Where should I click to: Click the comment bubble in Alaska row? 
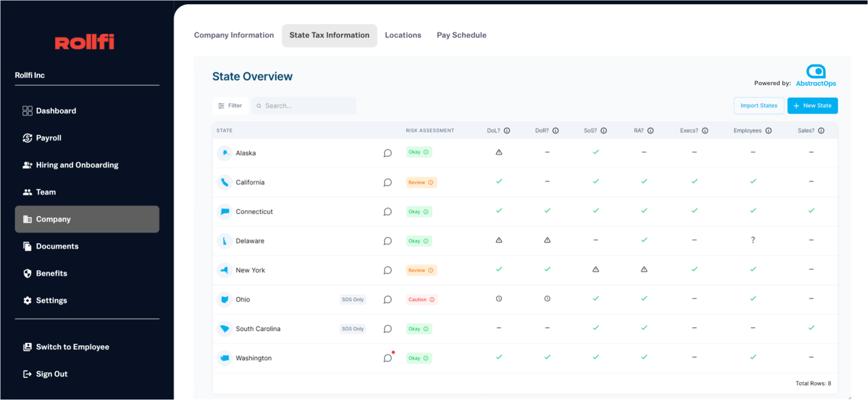click(x=388, y=153)
